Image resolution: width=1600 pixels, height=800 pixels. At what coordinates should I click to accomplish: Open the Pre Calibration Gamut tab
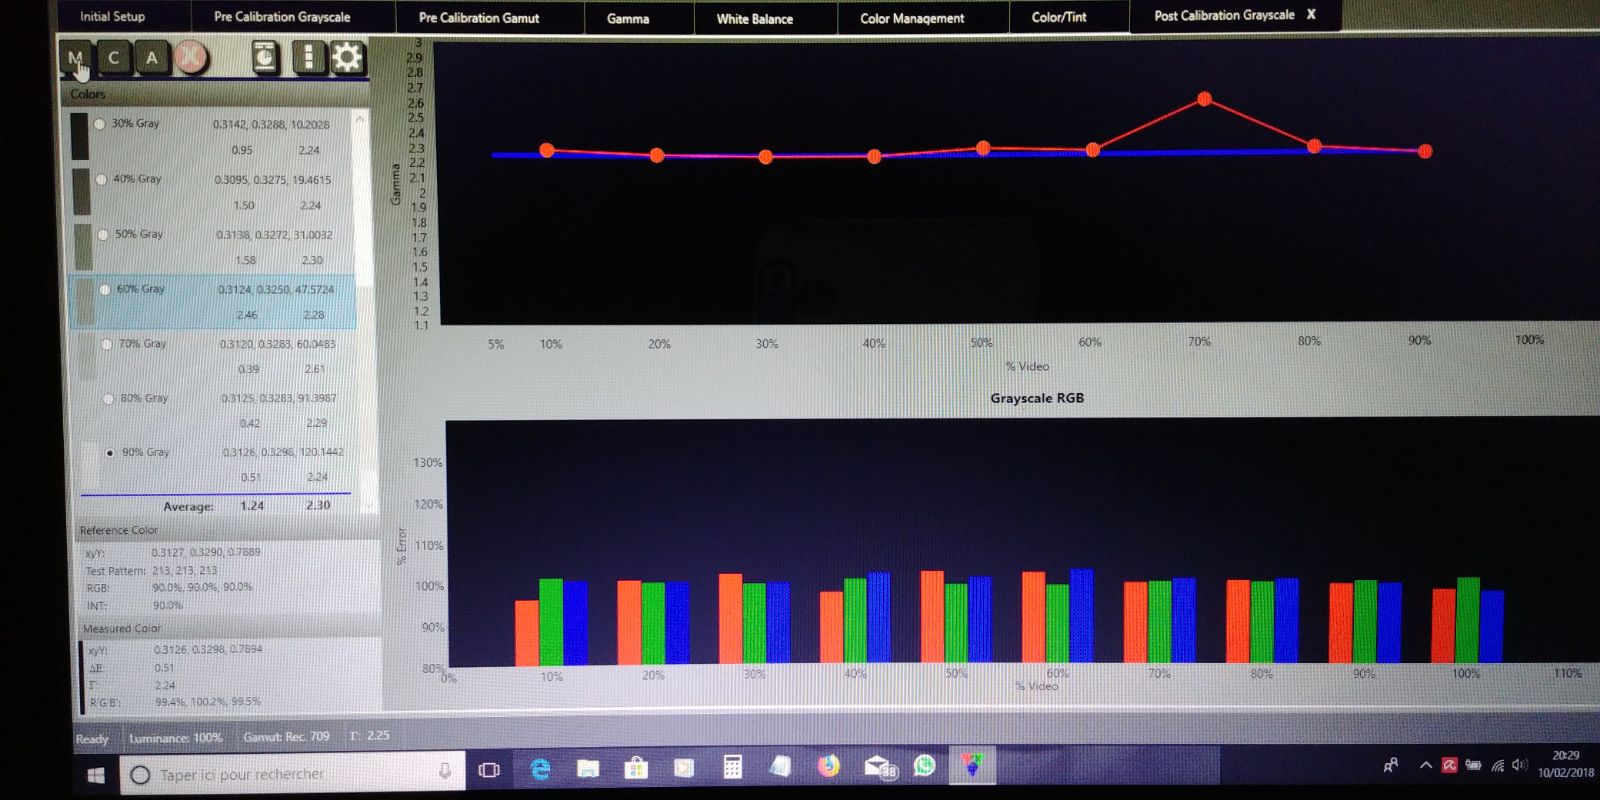point(479,18)
